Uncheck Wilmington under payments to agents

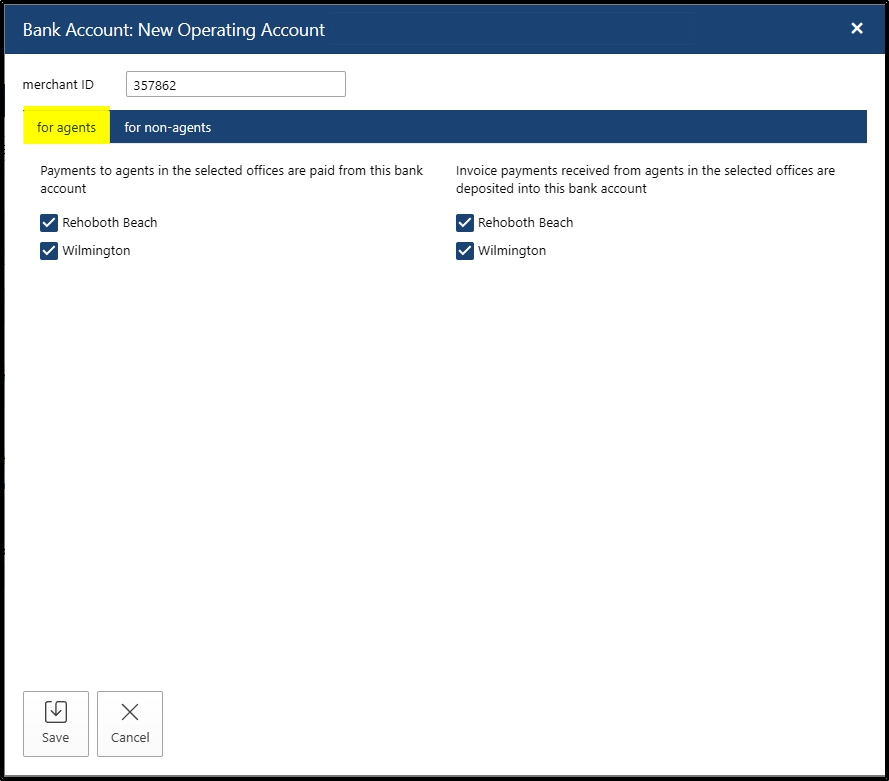click(x=49, y=251)
